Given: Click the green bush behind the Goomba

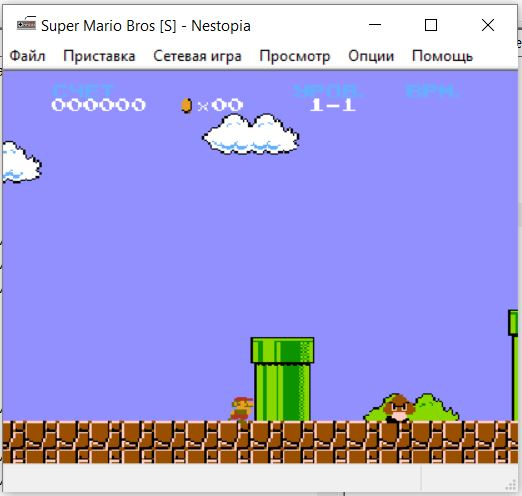Looking at the screenshot, I should click(412, 408).
